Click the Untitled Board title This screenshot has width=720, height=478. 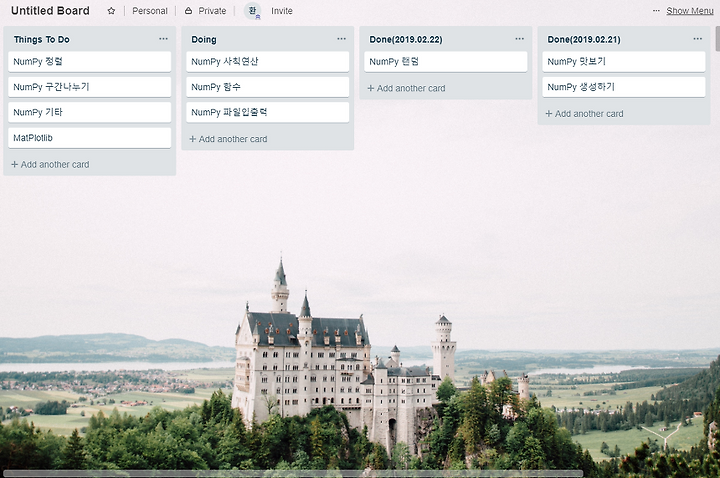pos(50,11)
